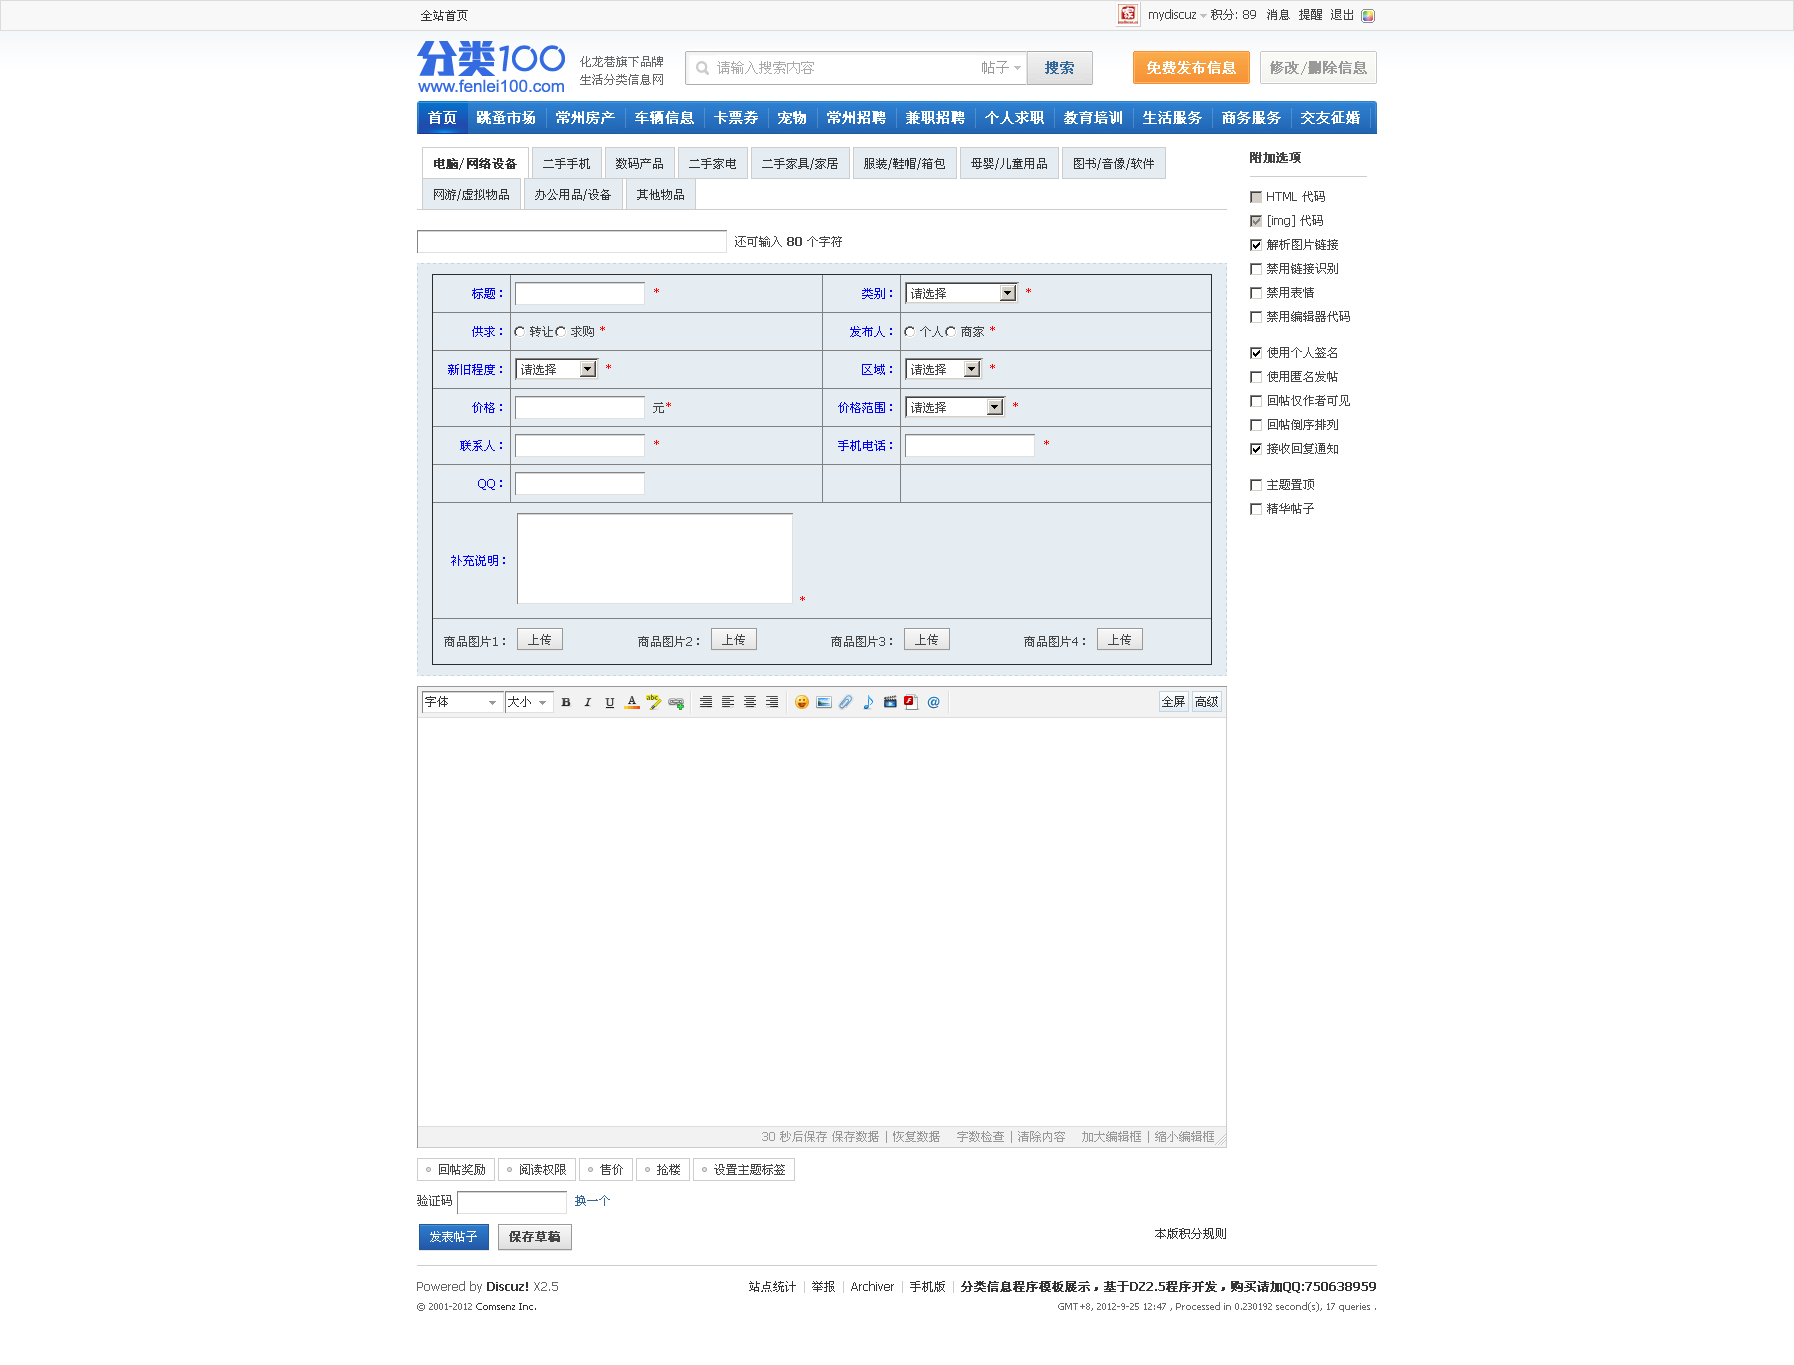Select the 转让 radio button
Image resolution: width=1794 pixels, height=1365 pixels.
tap(520, 332)
